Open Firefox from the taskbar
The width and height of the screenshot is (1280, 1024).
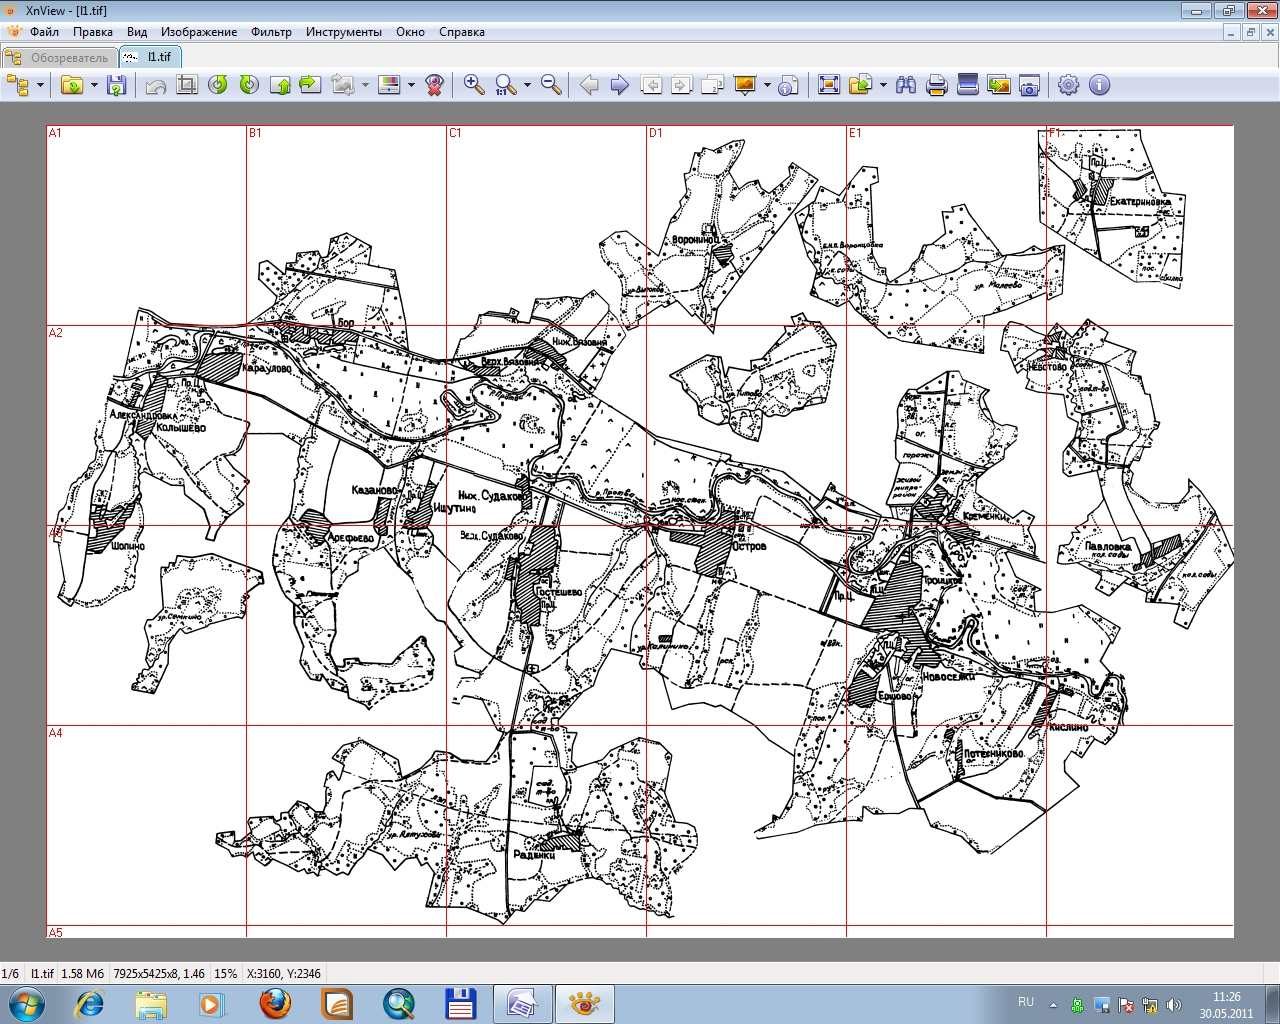point(275,1003)
